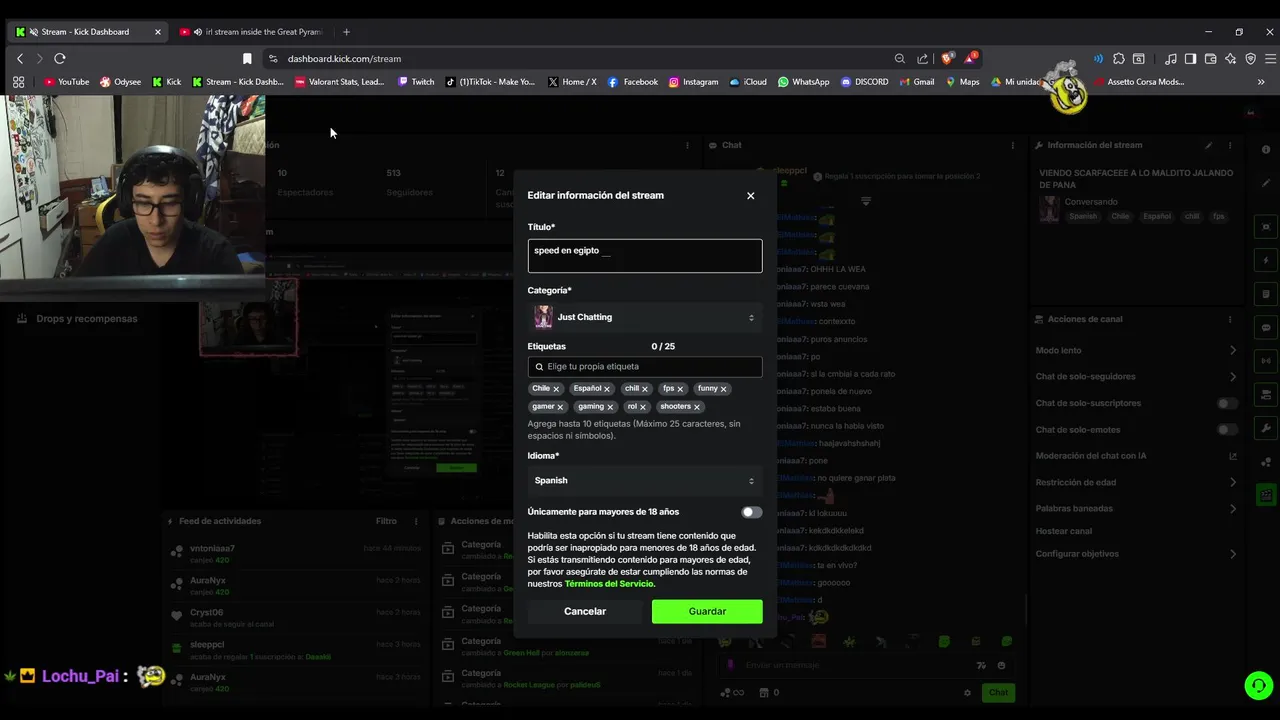Viewport: 1280px width, 720px height.
Task: Remove the rol tag
Action: point(642,407)
